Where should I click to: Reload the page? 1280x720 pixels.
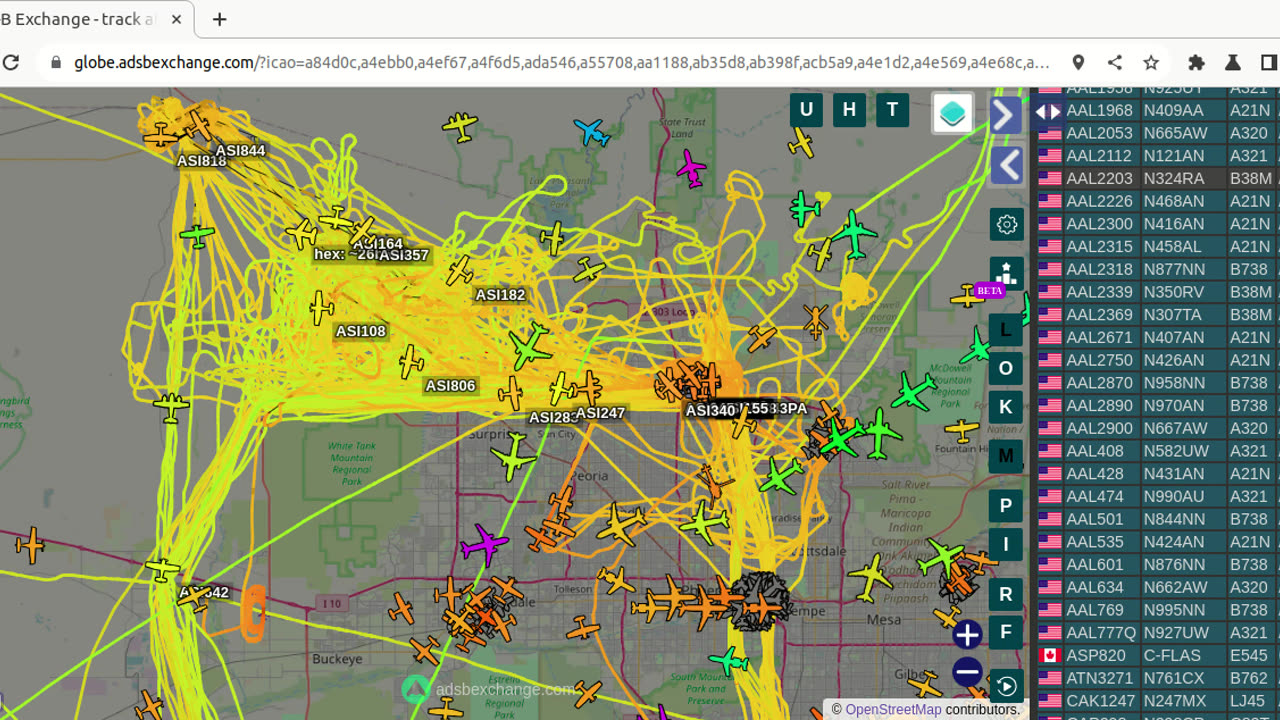[11, 62]
